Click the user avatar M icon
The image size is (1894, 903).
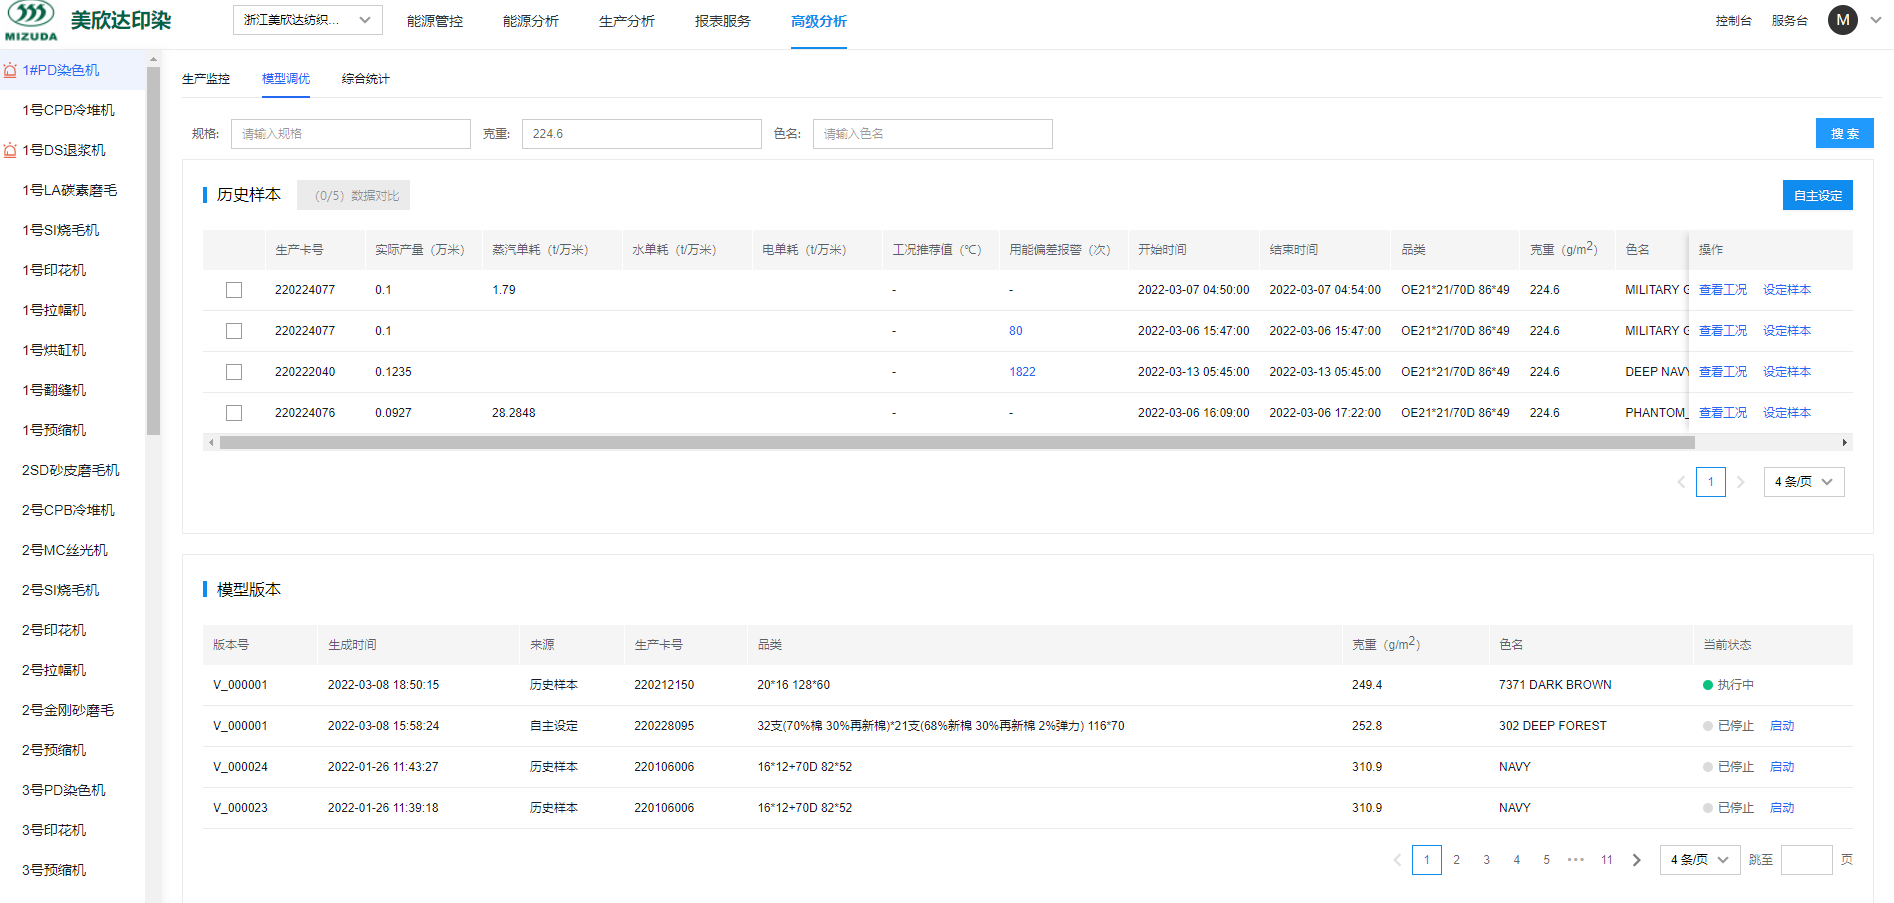(x=1842, y=20)
